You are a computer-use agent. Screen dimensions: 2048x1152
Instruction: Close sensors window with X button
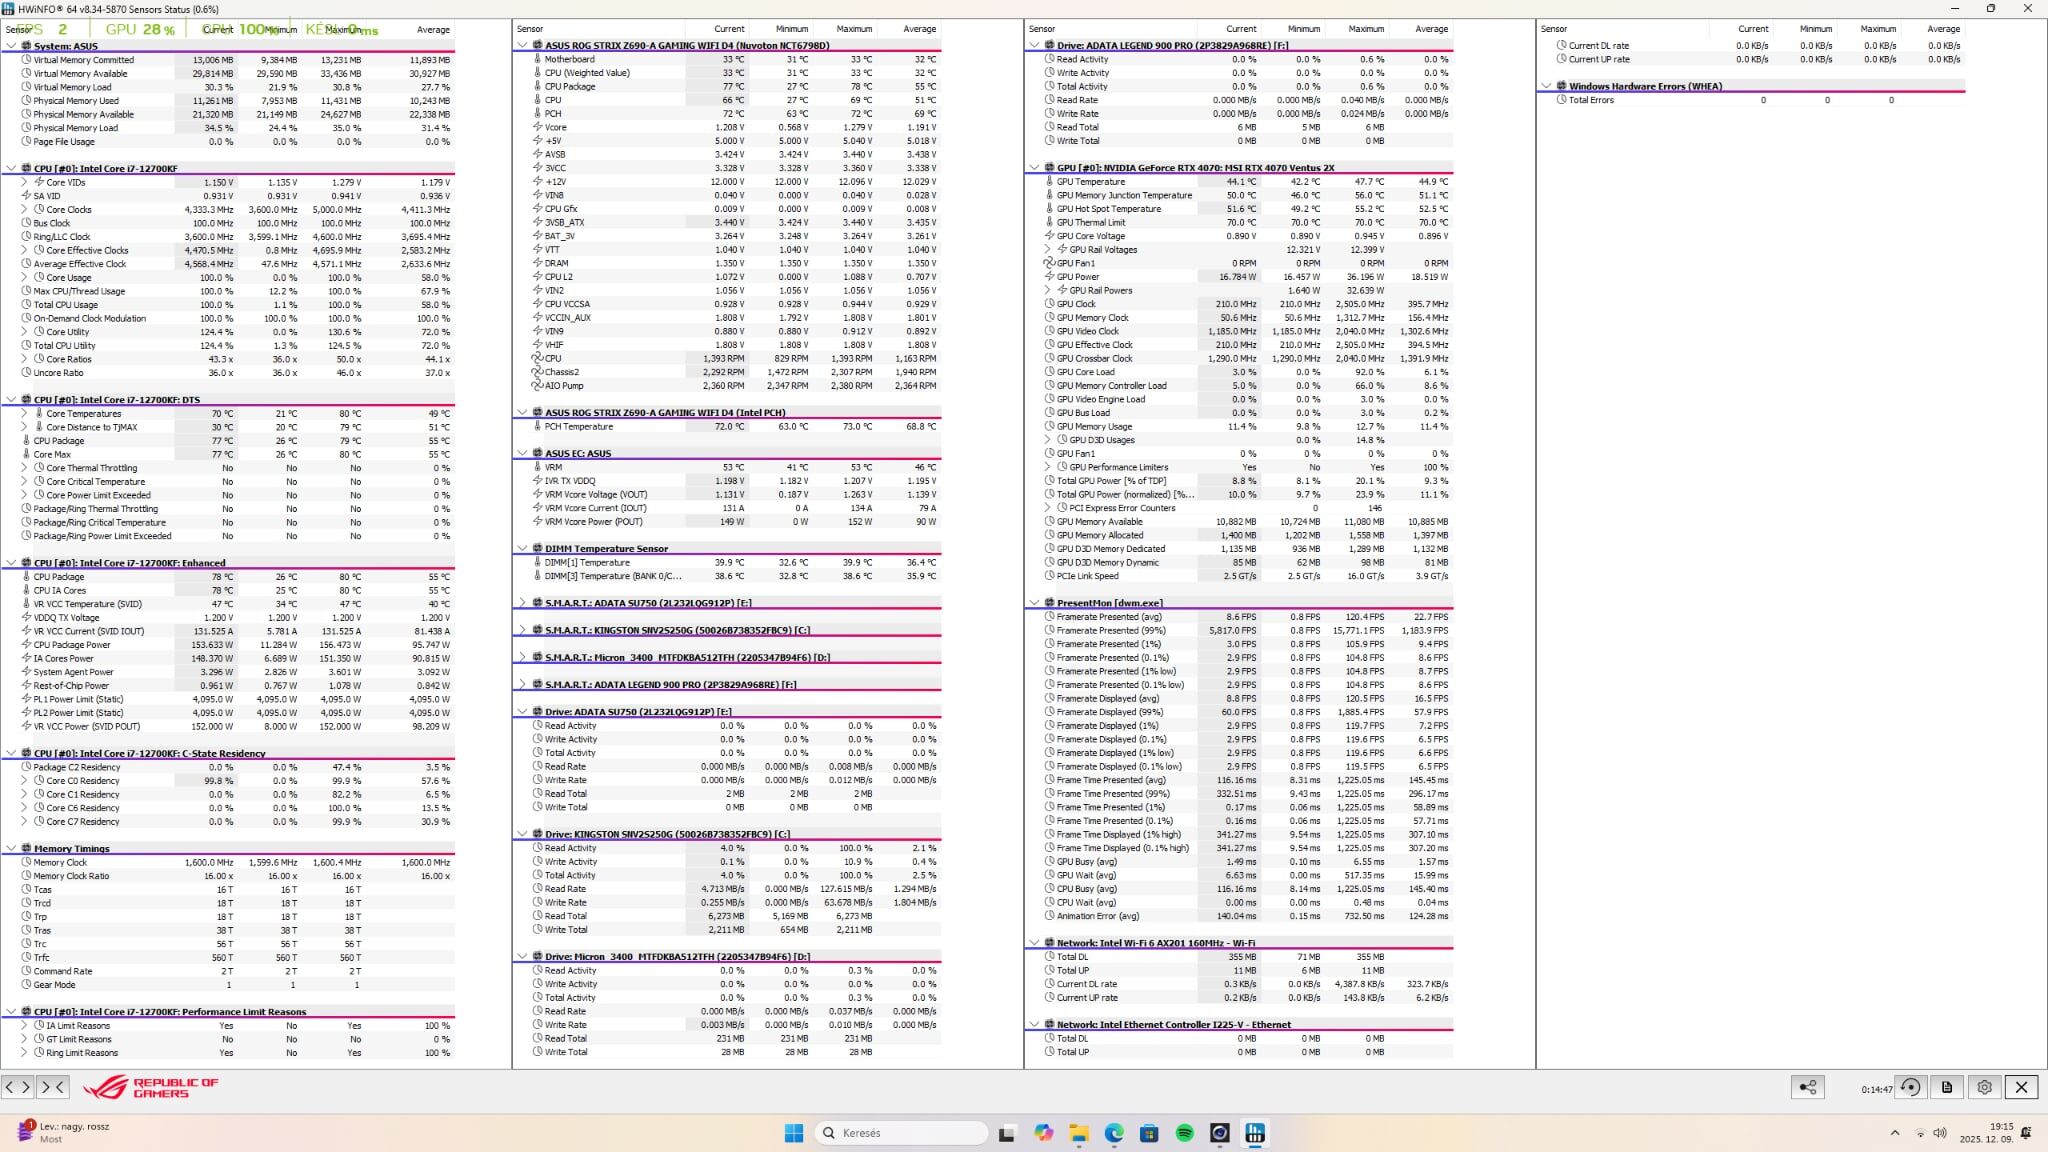point(2021,1087)
